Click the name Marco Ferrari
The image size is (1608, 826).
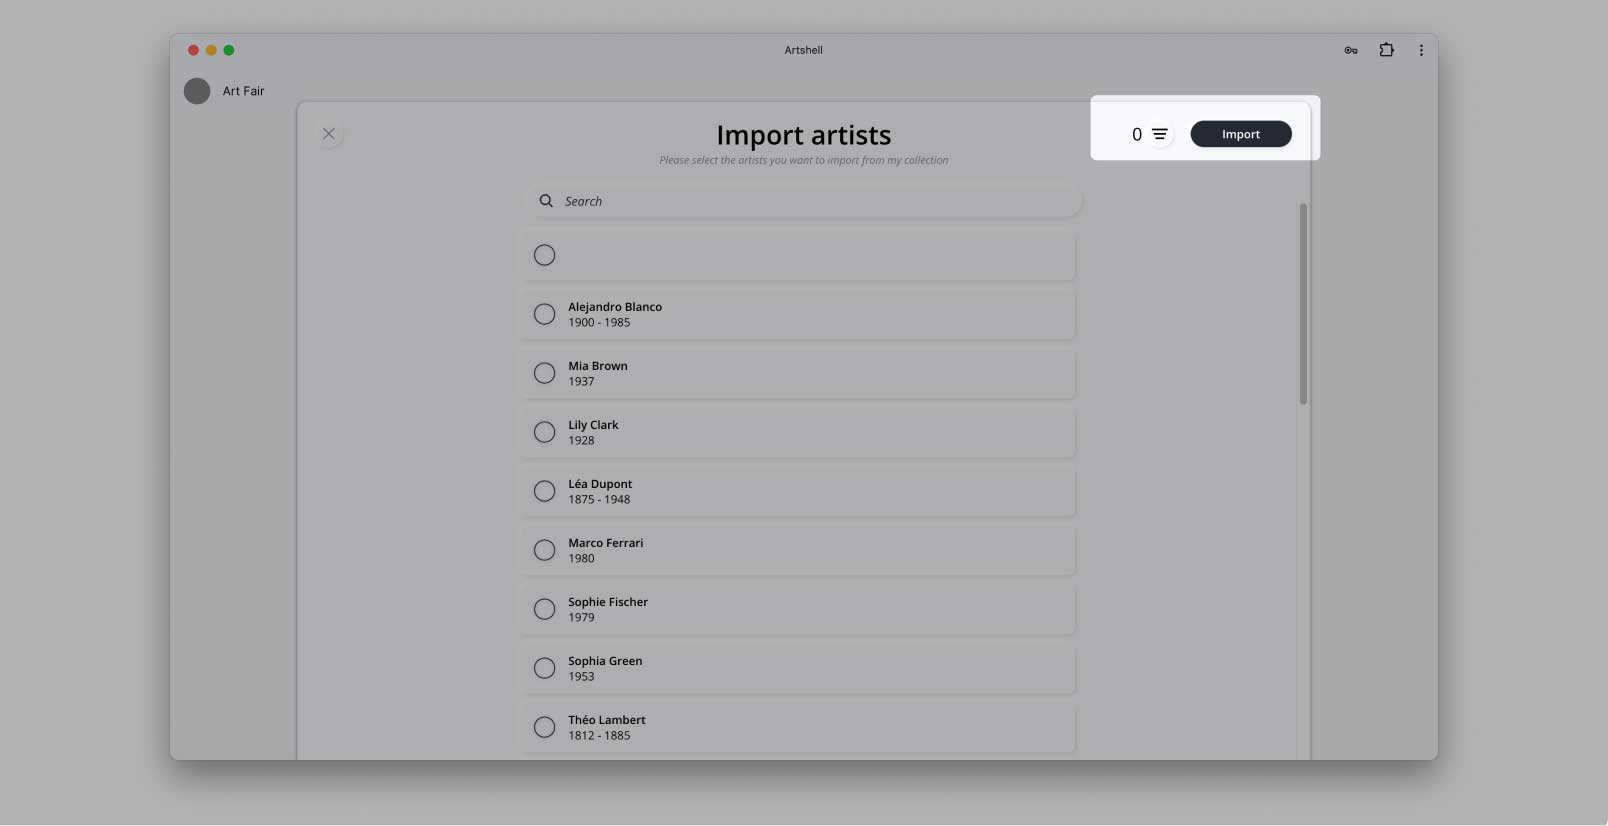pos(606,543)
